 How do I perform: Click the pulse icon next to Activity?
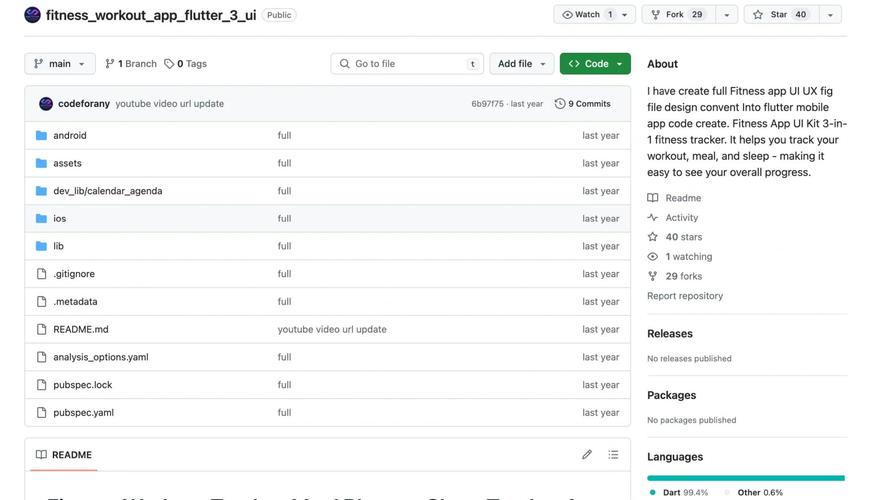[652, 218]
